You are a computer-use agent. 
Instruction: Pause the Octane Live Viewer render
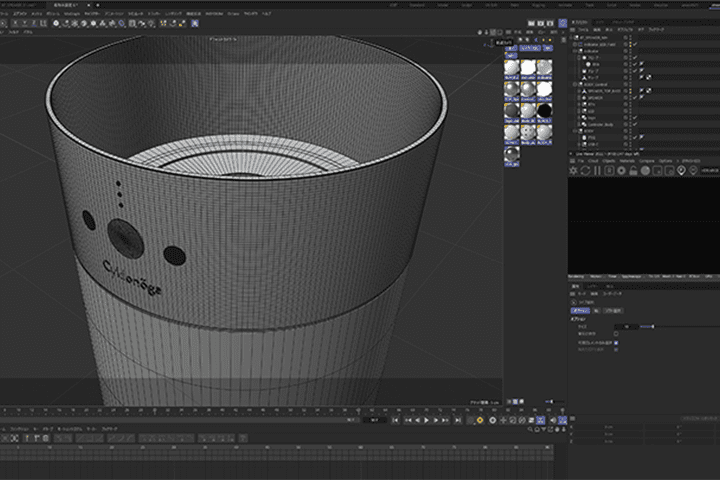(x=597, y=170)
